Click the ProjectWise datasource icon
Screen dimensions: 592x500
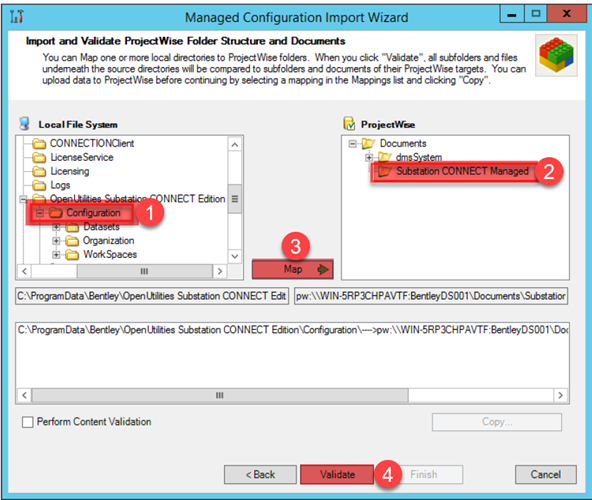tap(349, 123)
